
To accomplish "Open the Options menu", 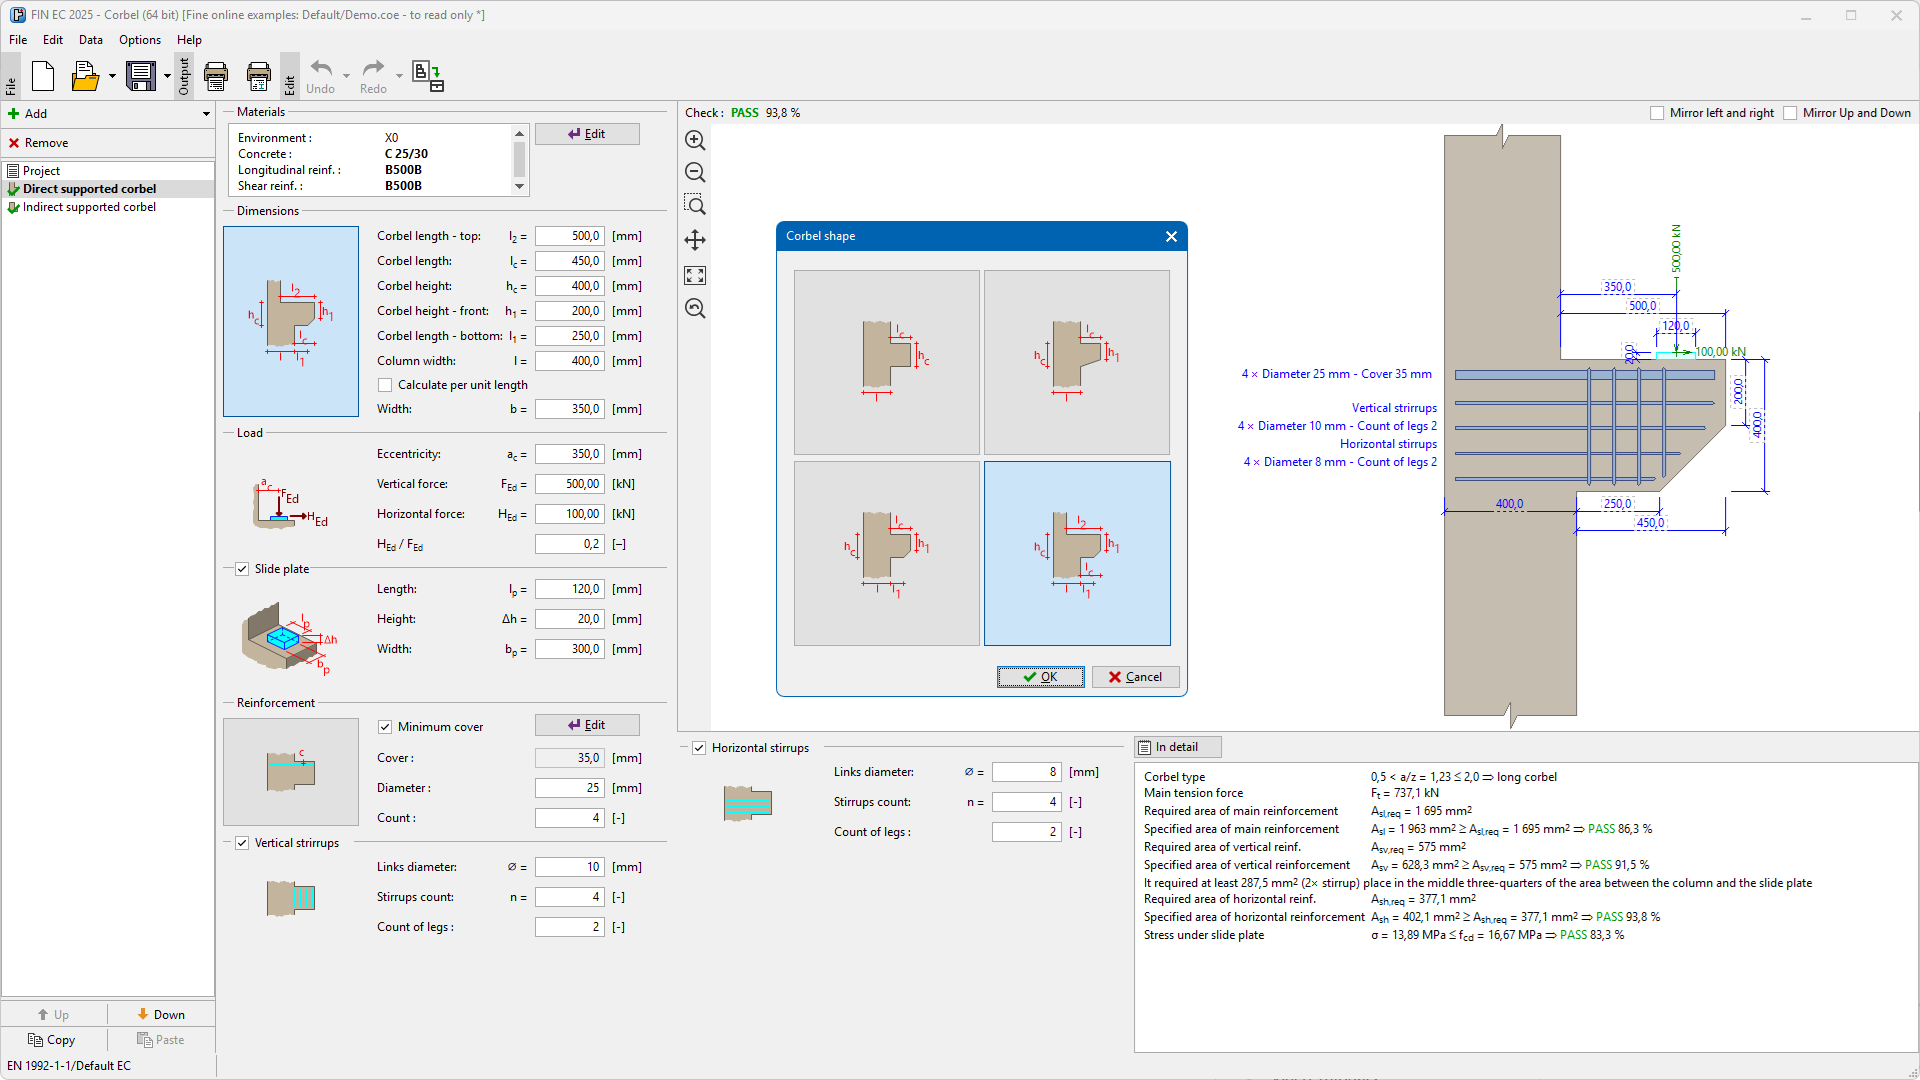I will point(139,40).
